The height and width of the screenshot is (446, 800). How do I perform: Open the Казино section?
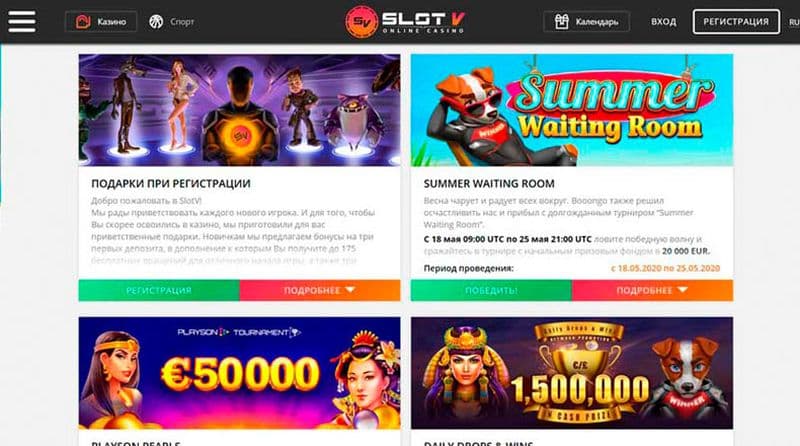tap(101, 22)
